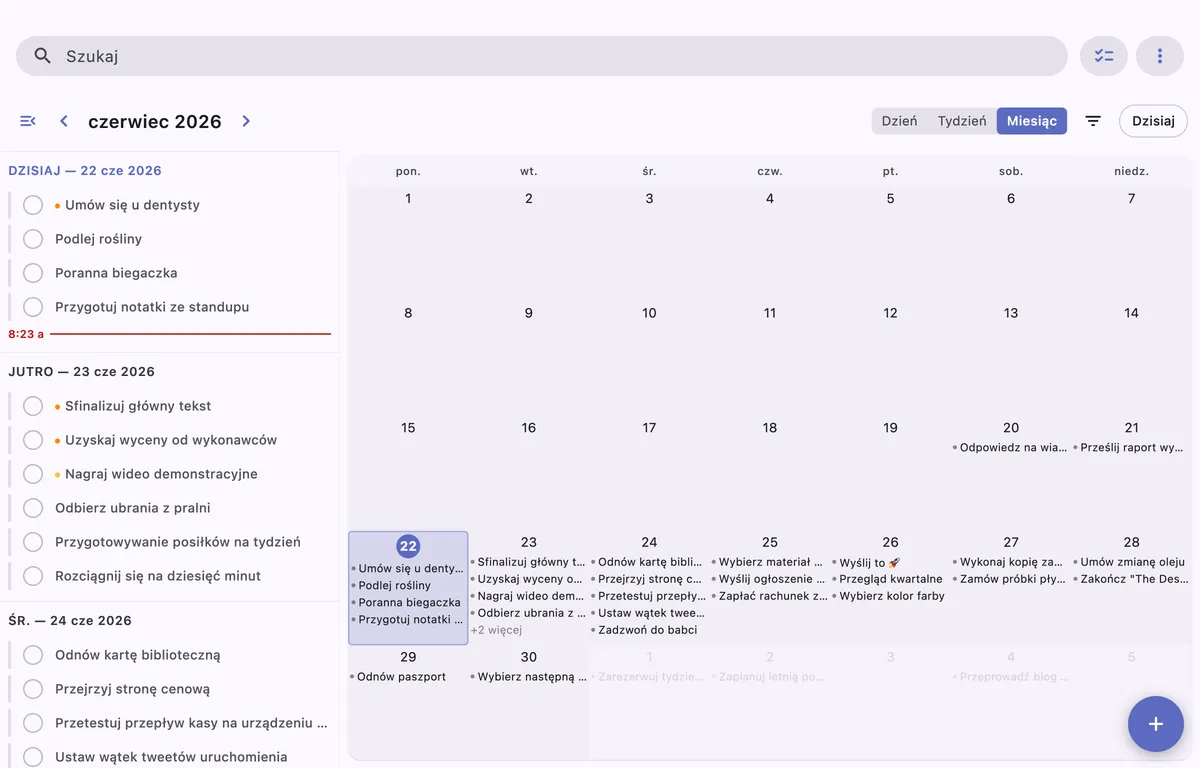Open Zakończ "The Des... event
Viewport: 1200px width, 768px height.
(1131, 579)
